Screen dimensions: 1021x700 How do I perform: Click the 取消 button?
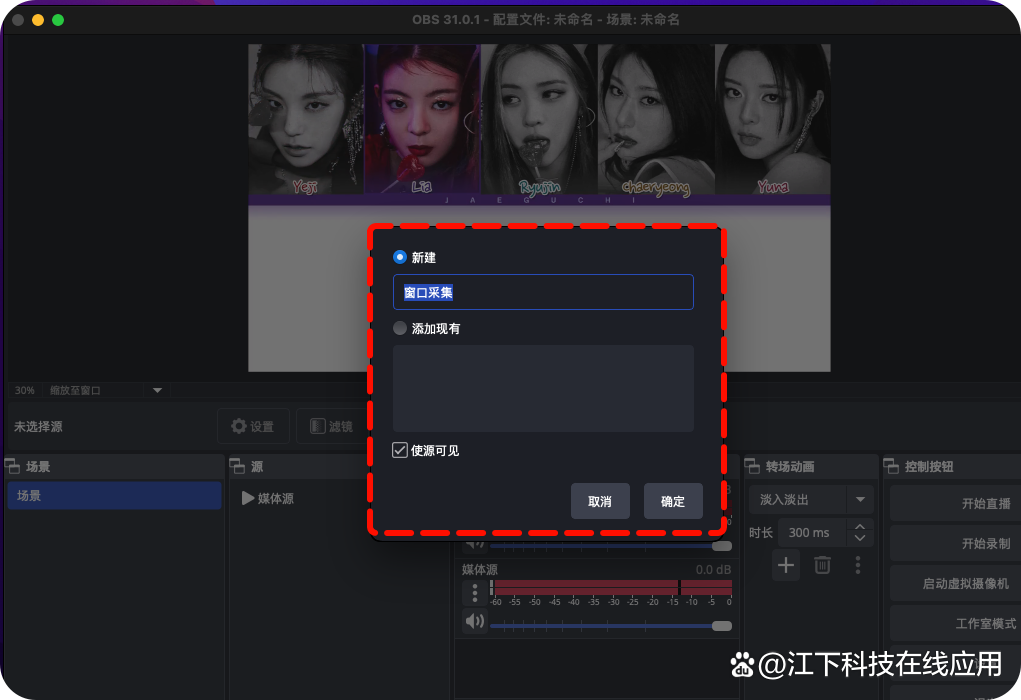tap(600, 501)
